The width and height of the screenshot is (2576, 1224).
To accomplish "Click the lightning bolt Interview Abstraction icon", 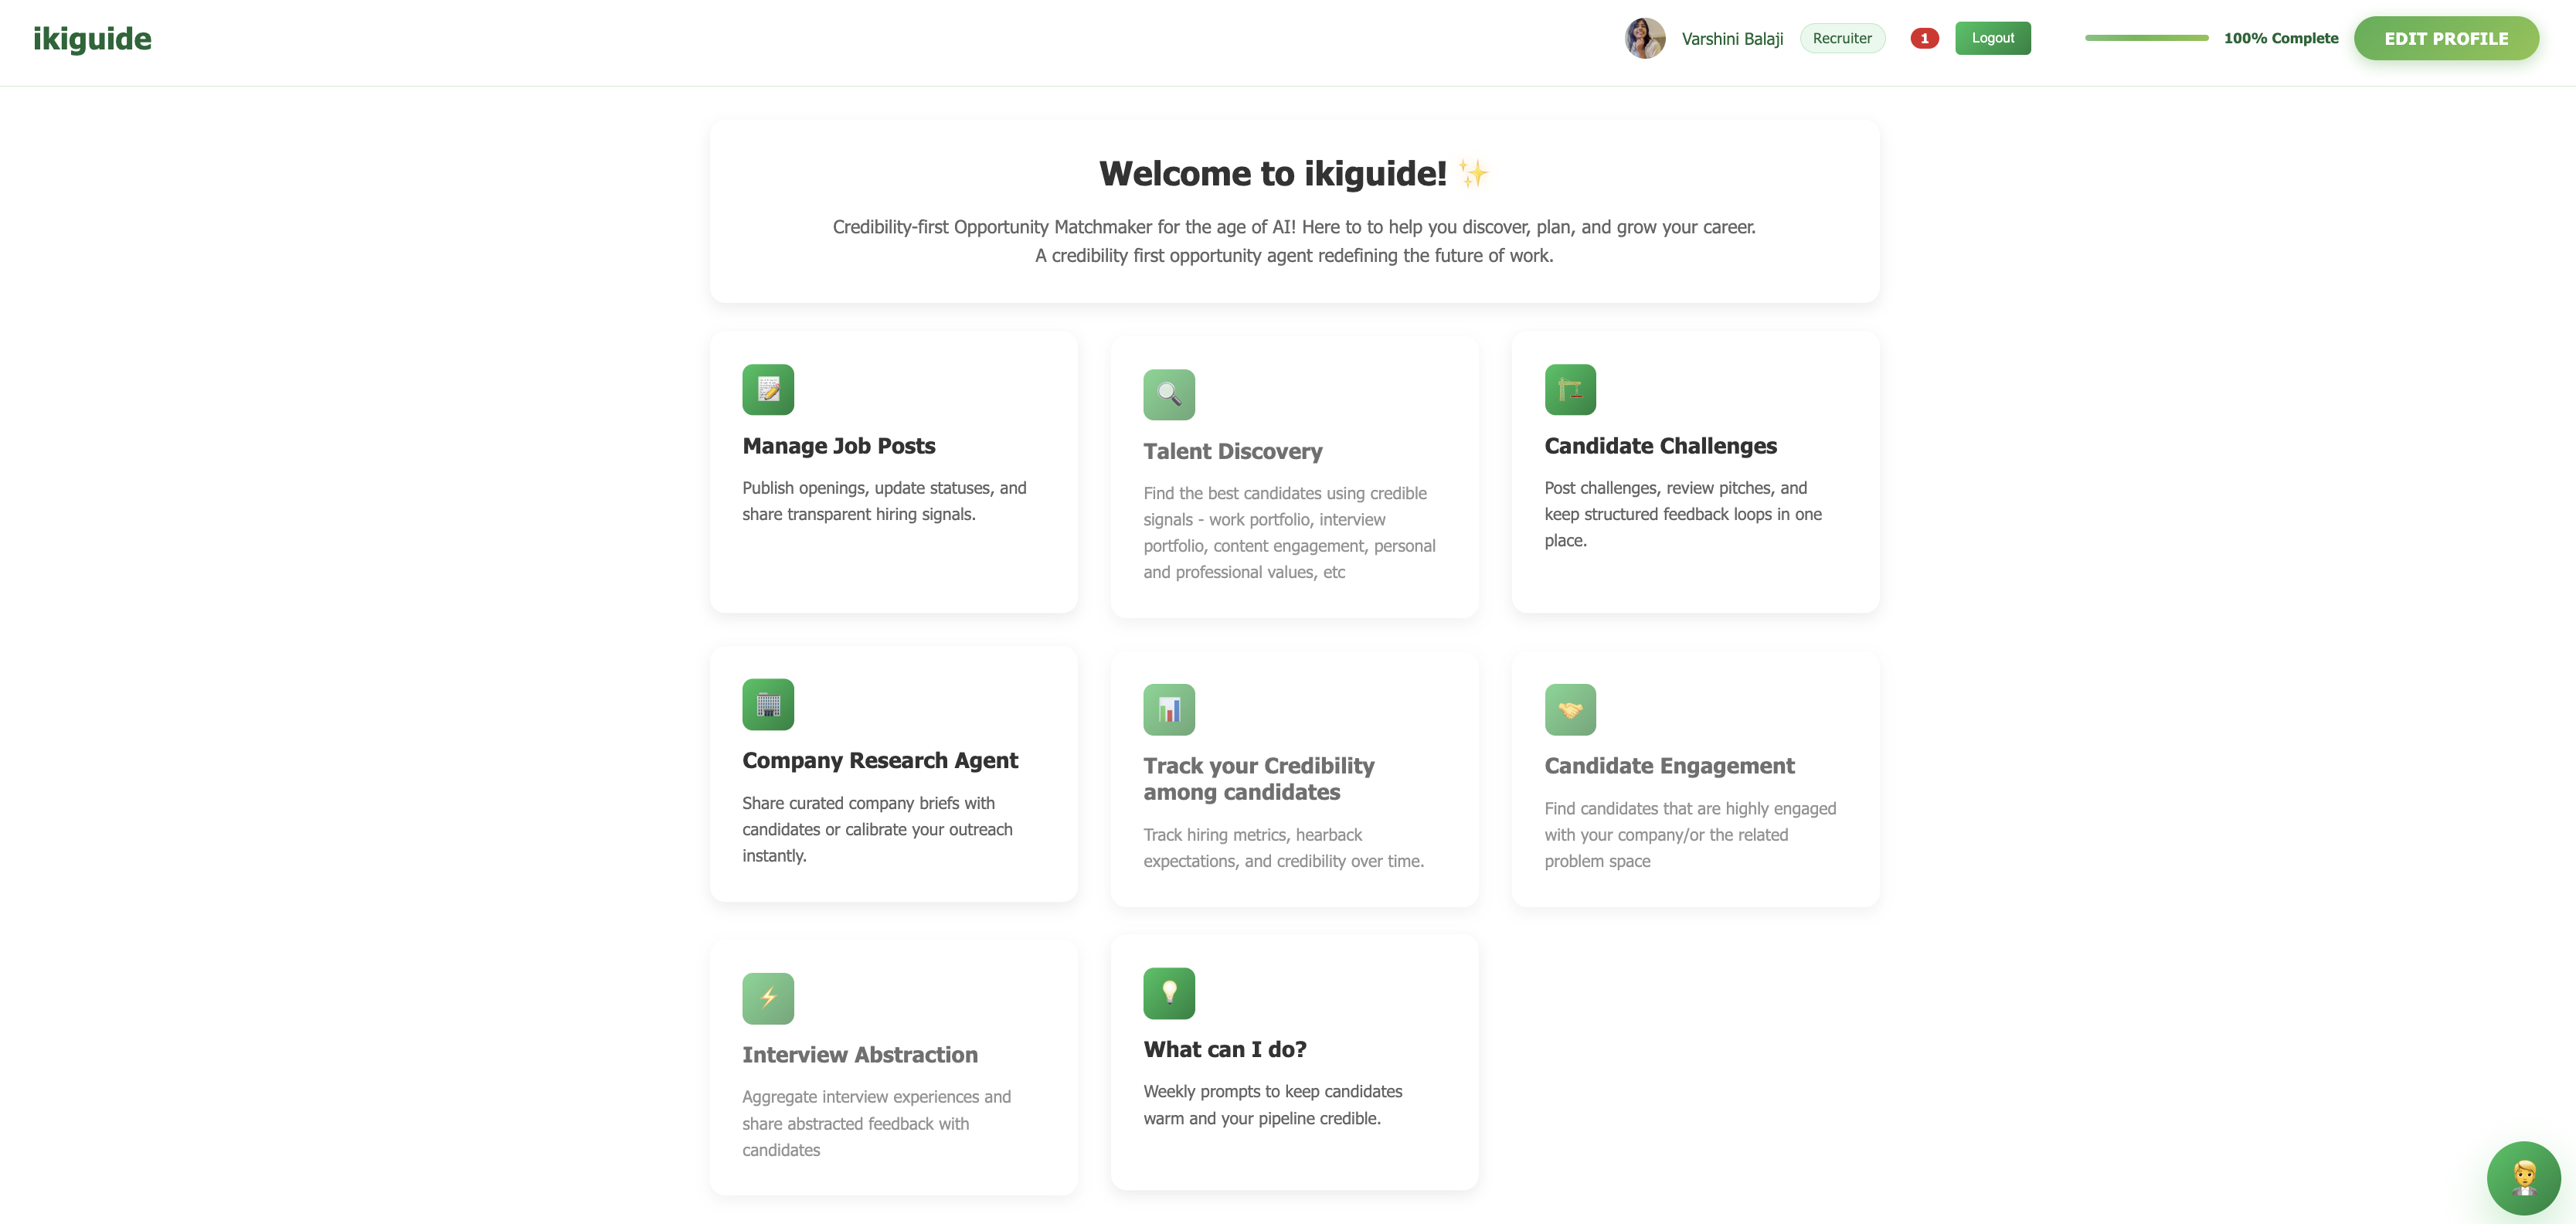I will [768, 998].
